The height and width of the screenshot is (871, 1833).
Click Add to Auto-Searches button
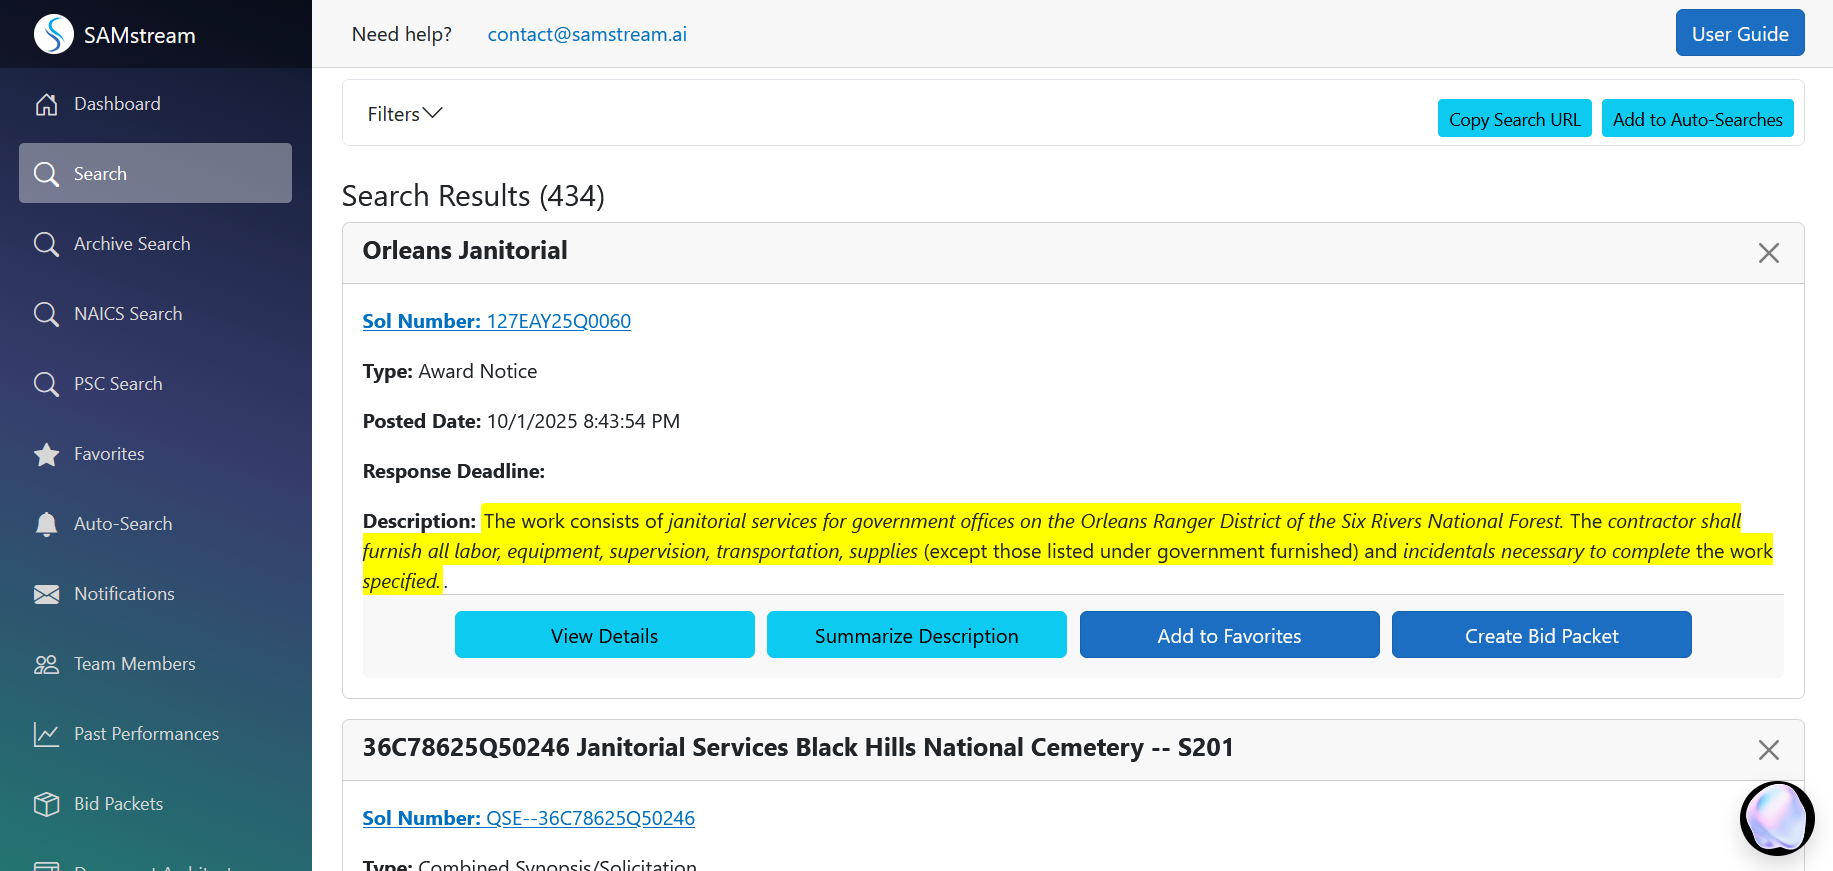(1697, 119)
